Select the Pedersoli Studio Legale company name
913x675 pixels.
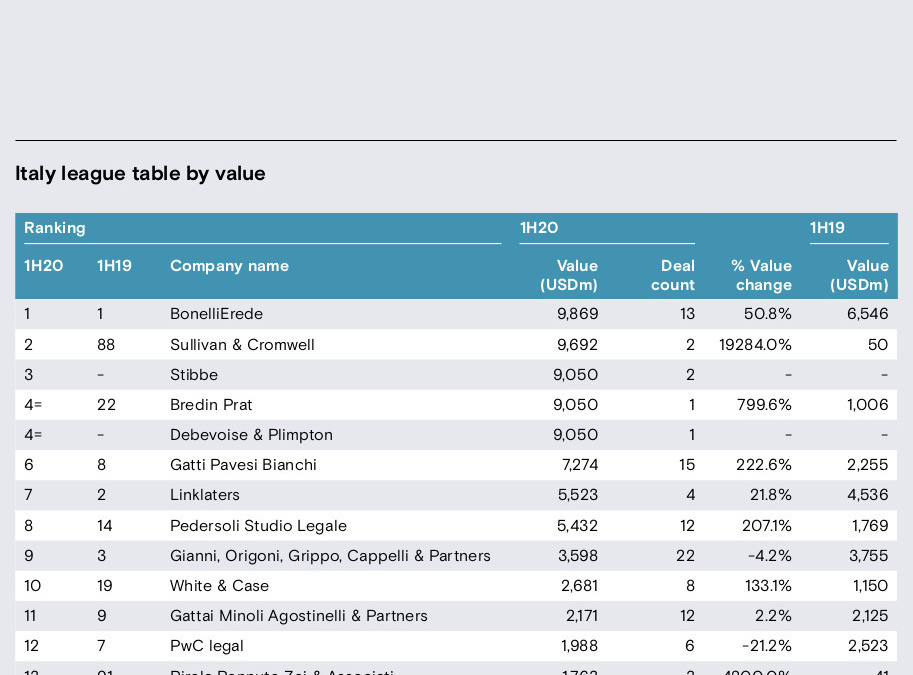tap(259, 526)
